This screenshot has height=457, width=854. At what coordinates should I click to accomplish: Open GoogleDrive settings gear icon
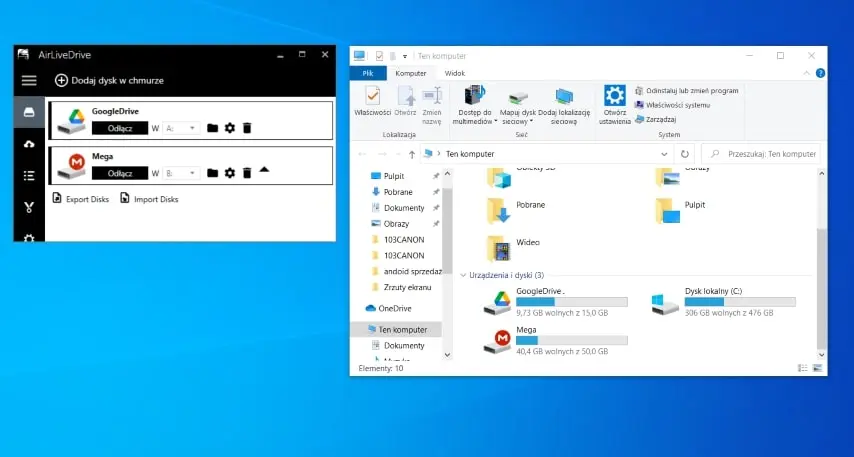(229, 128)
